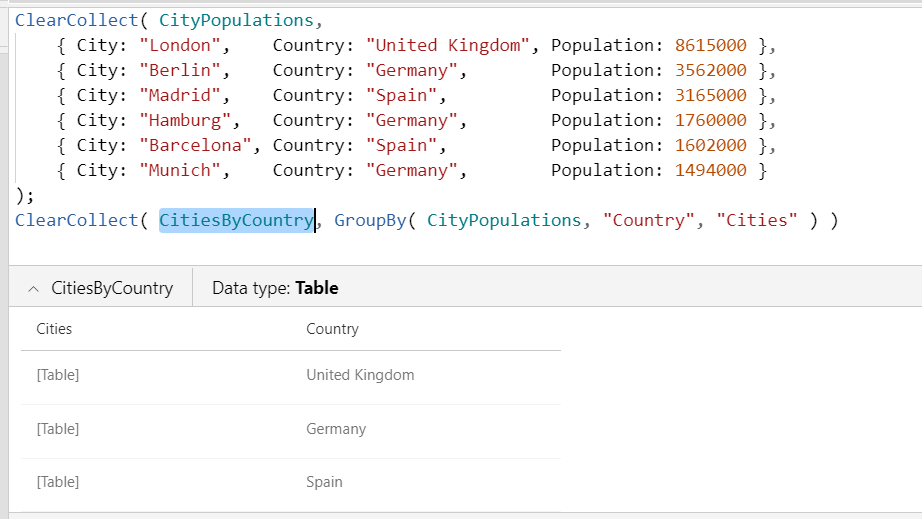This screenshot has width=922, height=519.
Task: Select the Spain cell in results table
Action: 324,482
